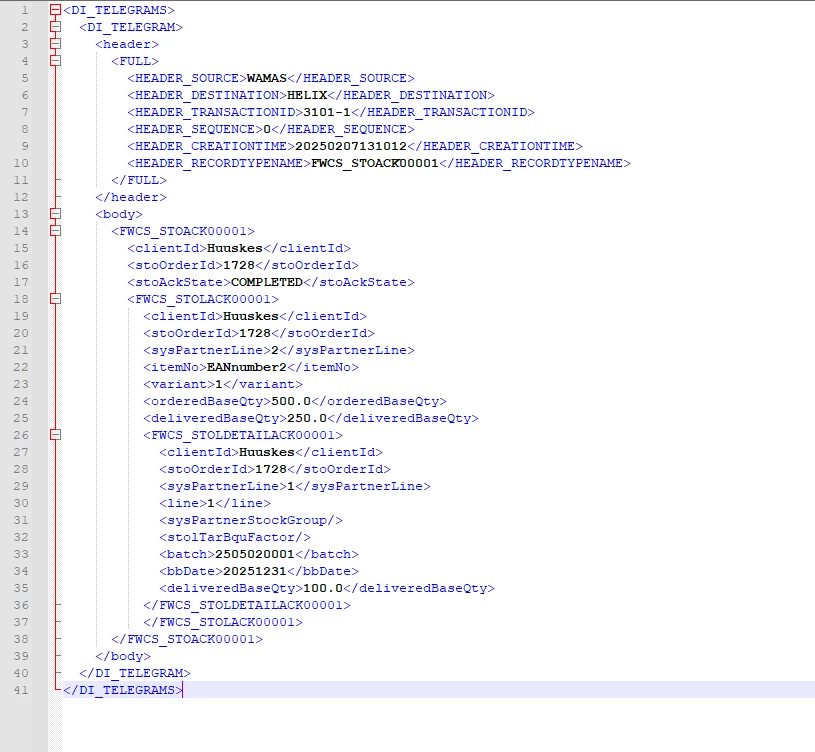
Task: Click Huuskes clientId value on line 27
Action: click(x=267, y=452)
